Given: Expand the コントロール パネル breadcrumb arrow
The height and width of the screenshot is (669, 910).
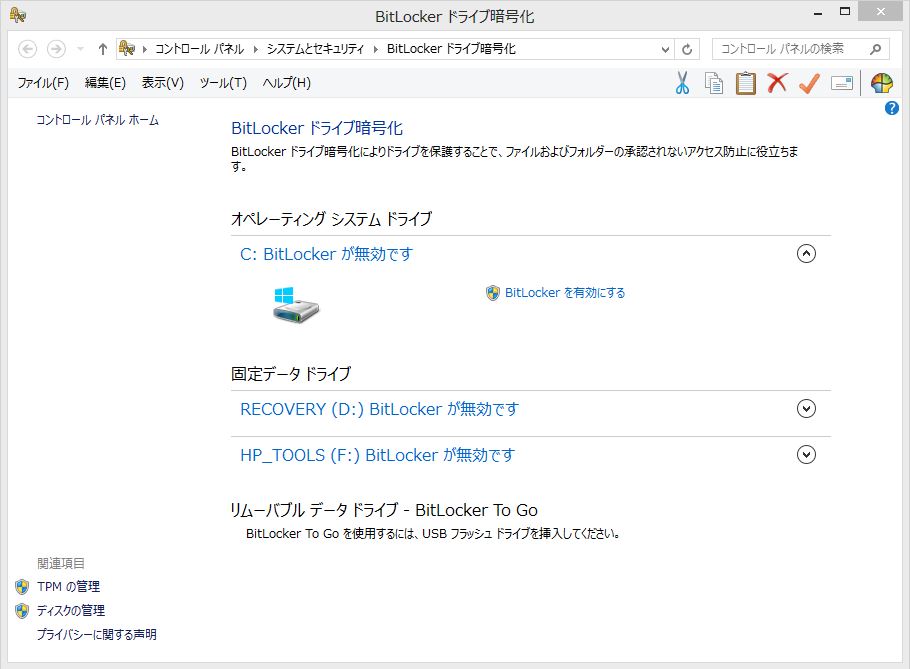Looking at the screenshot, I should [255, 49].
